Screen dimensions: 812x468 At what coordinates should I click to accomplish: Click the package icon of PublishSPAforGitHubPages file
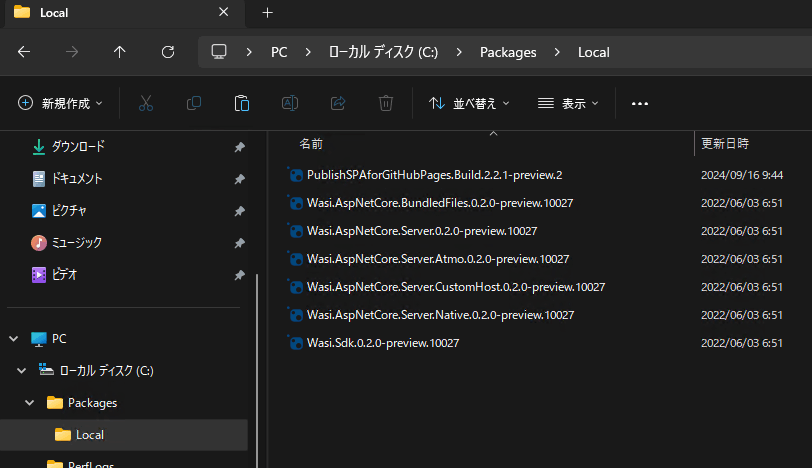[x=295, y=175]
